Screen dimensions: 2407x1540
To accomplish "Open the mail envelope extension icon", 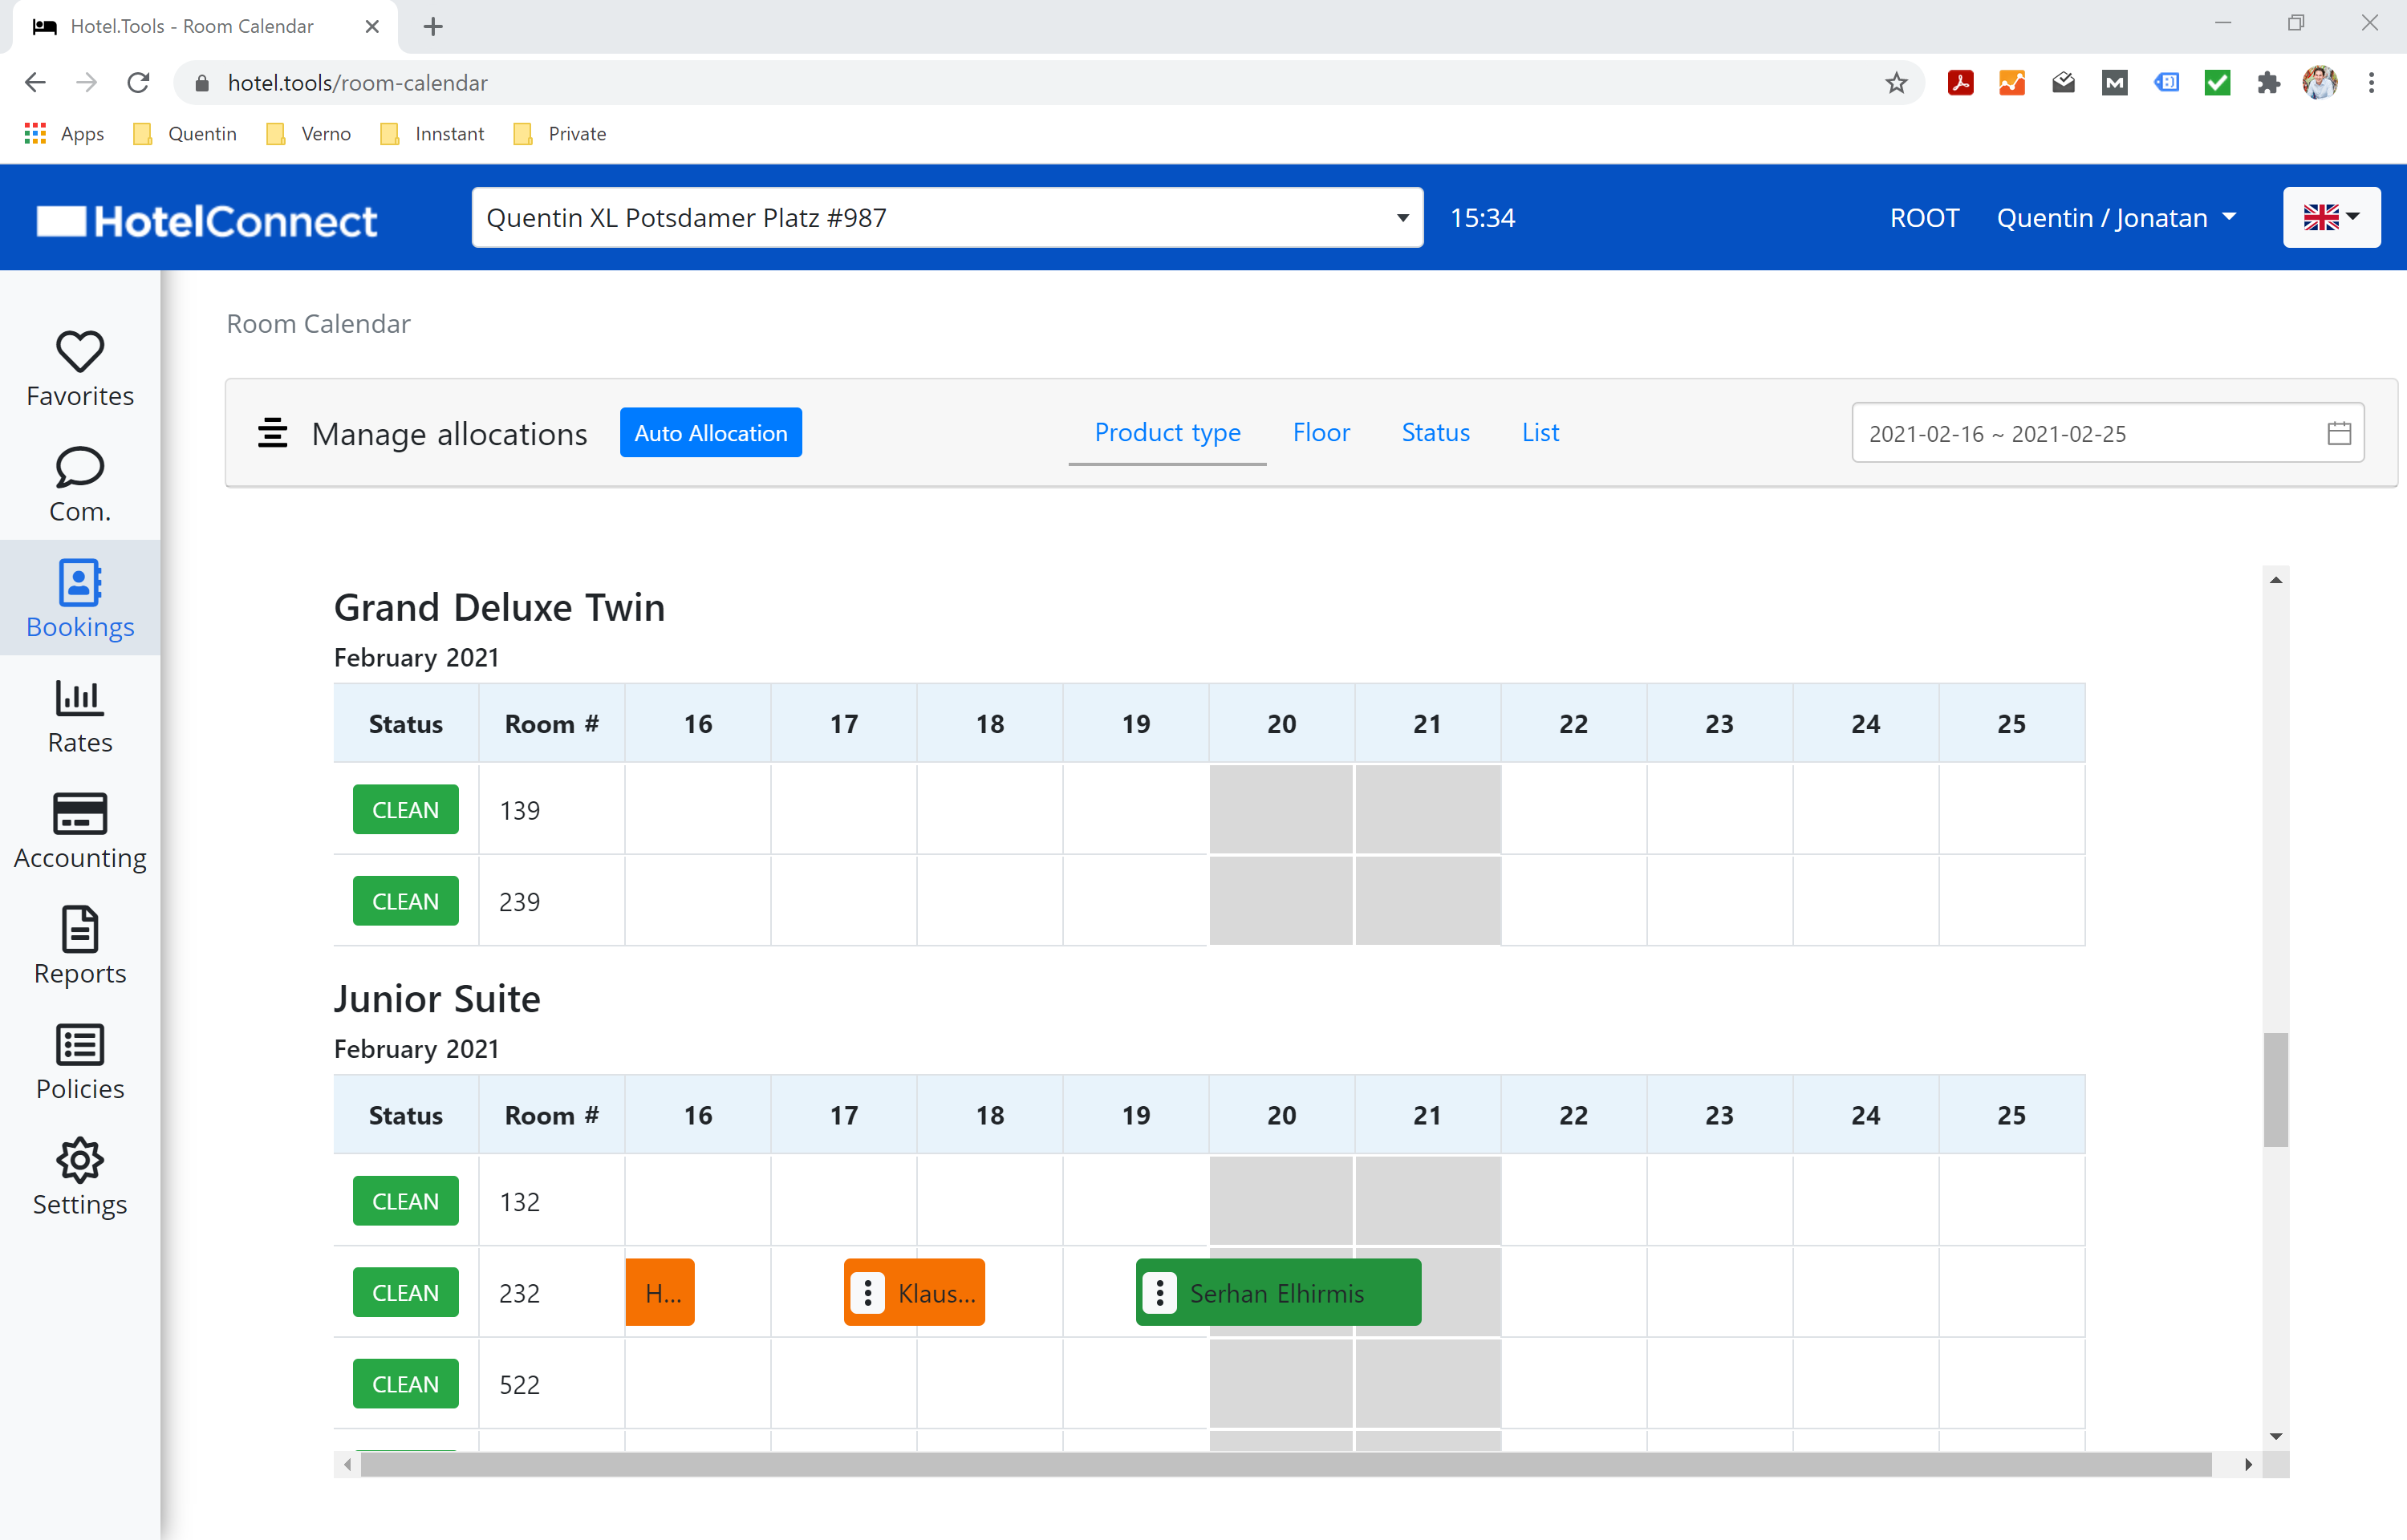I will point(2063,83).
